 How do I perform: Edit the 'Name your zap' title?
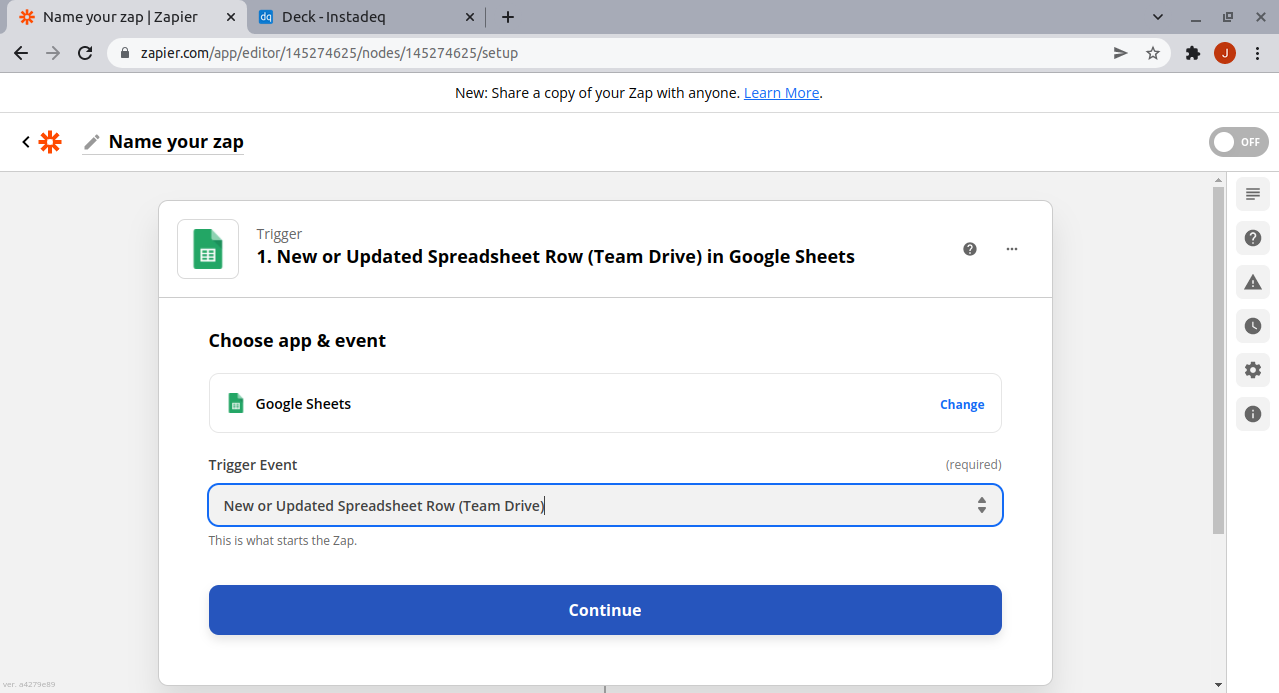(176, 142)
